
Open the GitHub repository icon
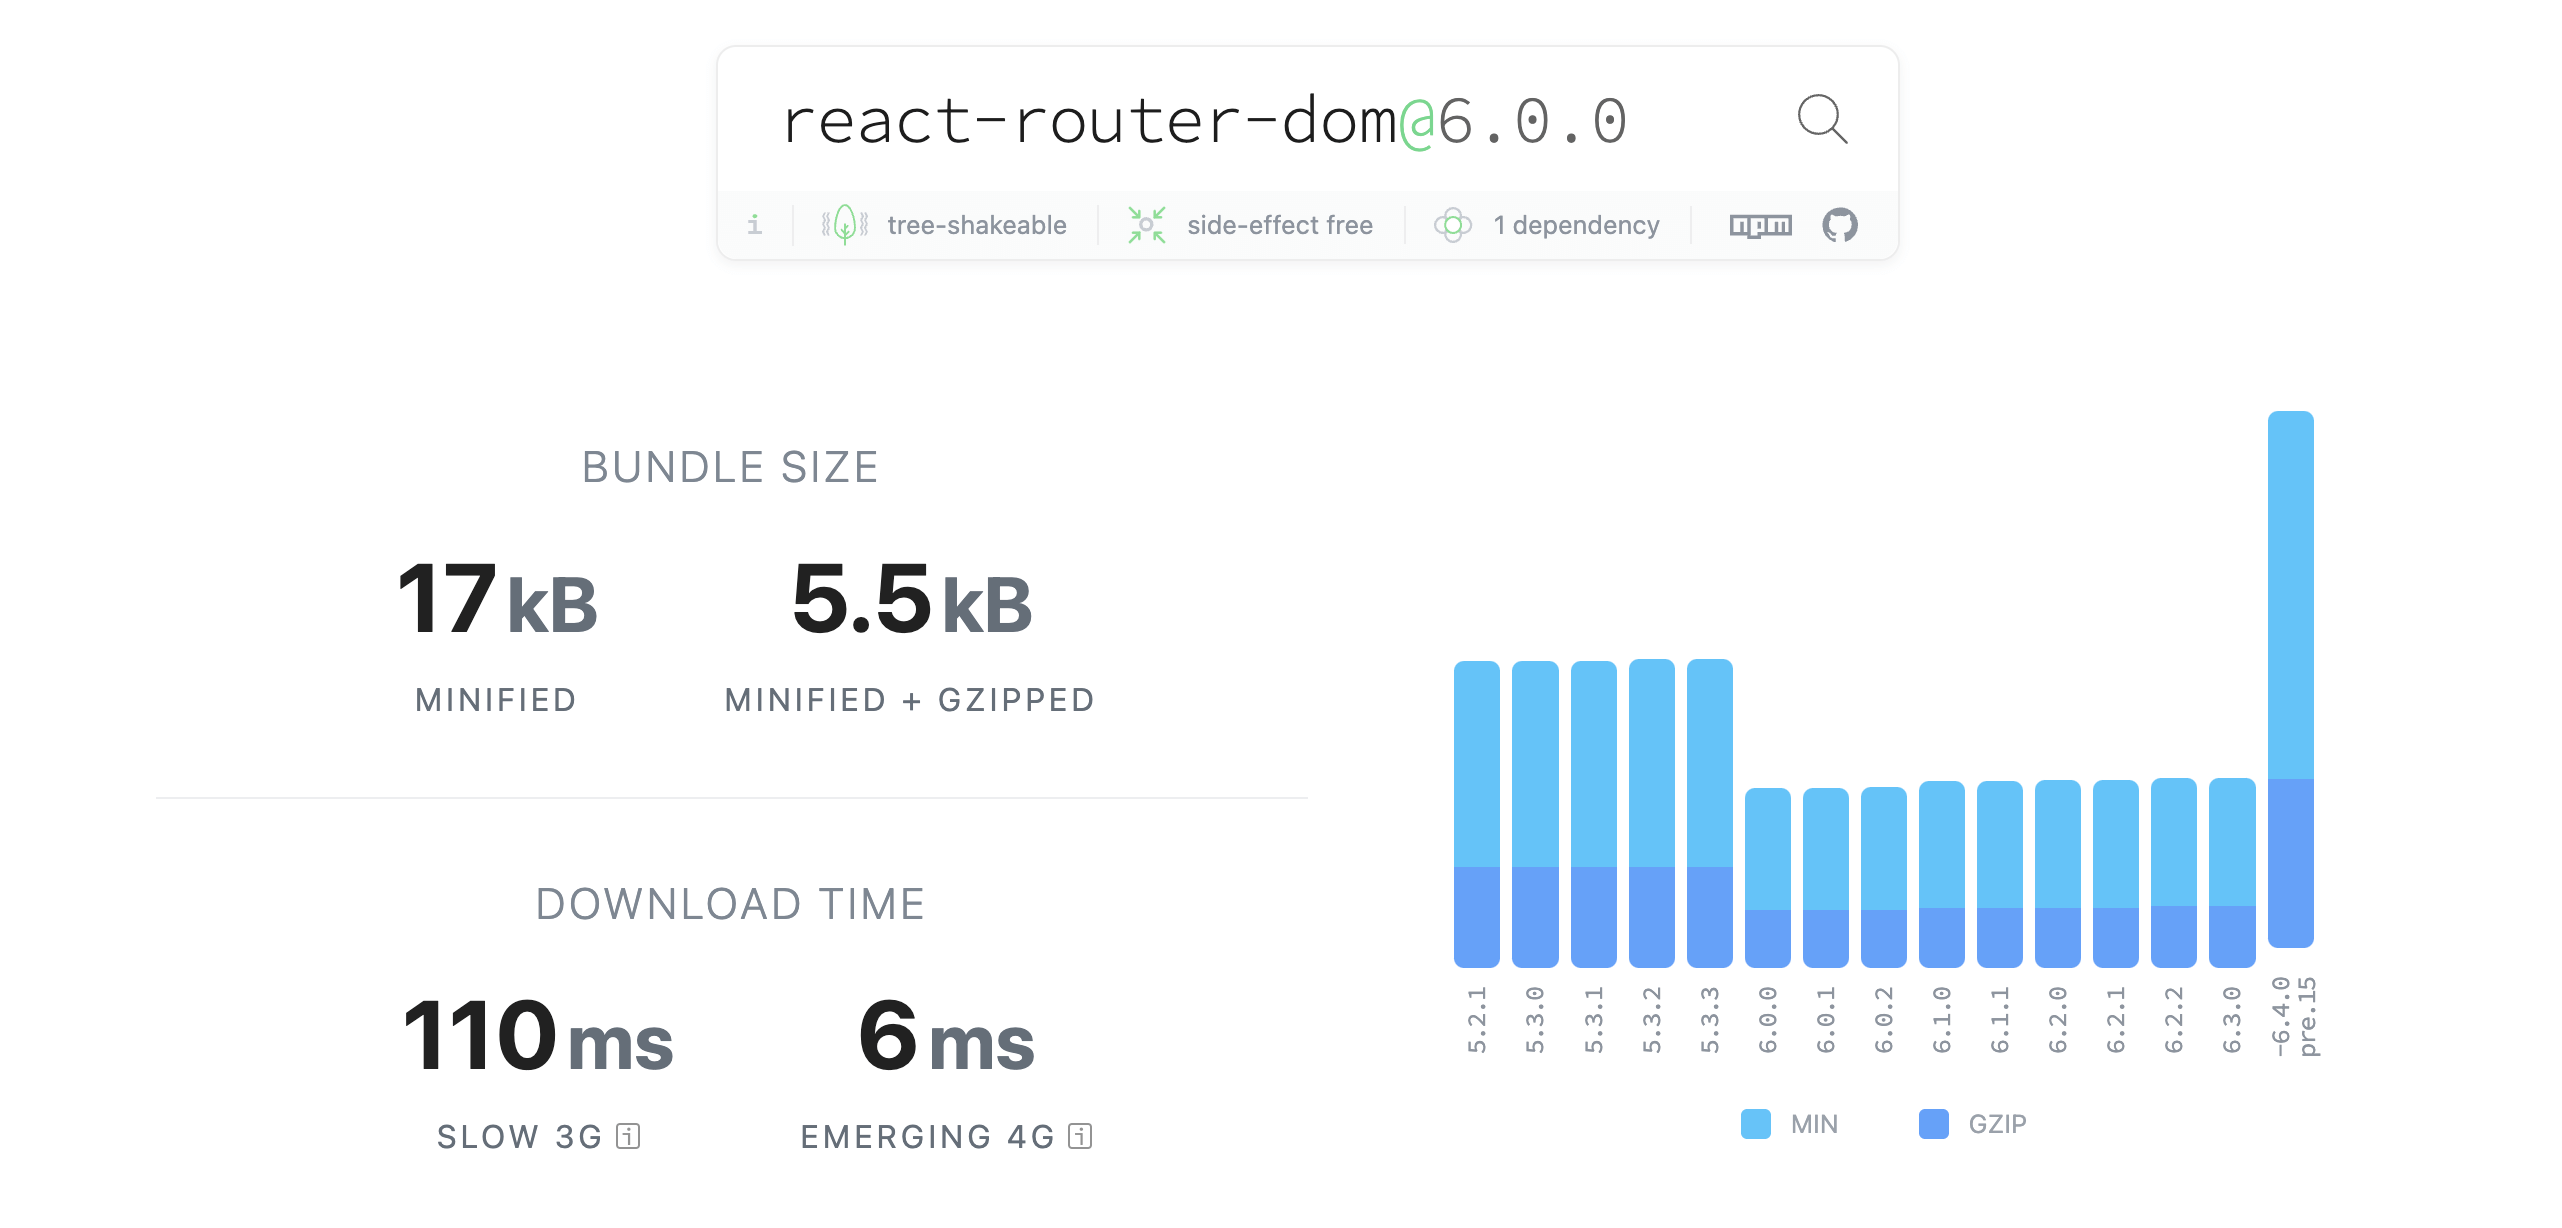coord(1839,226)
